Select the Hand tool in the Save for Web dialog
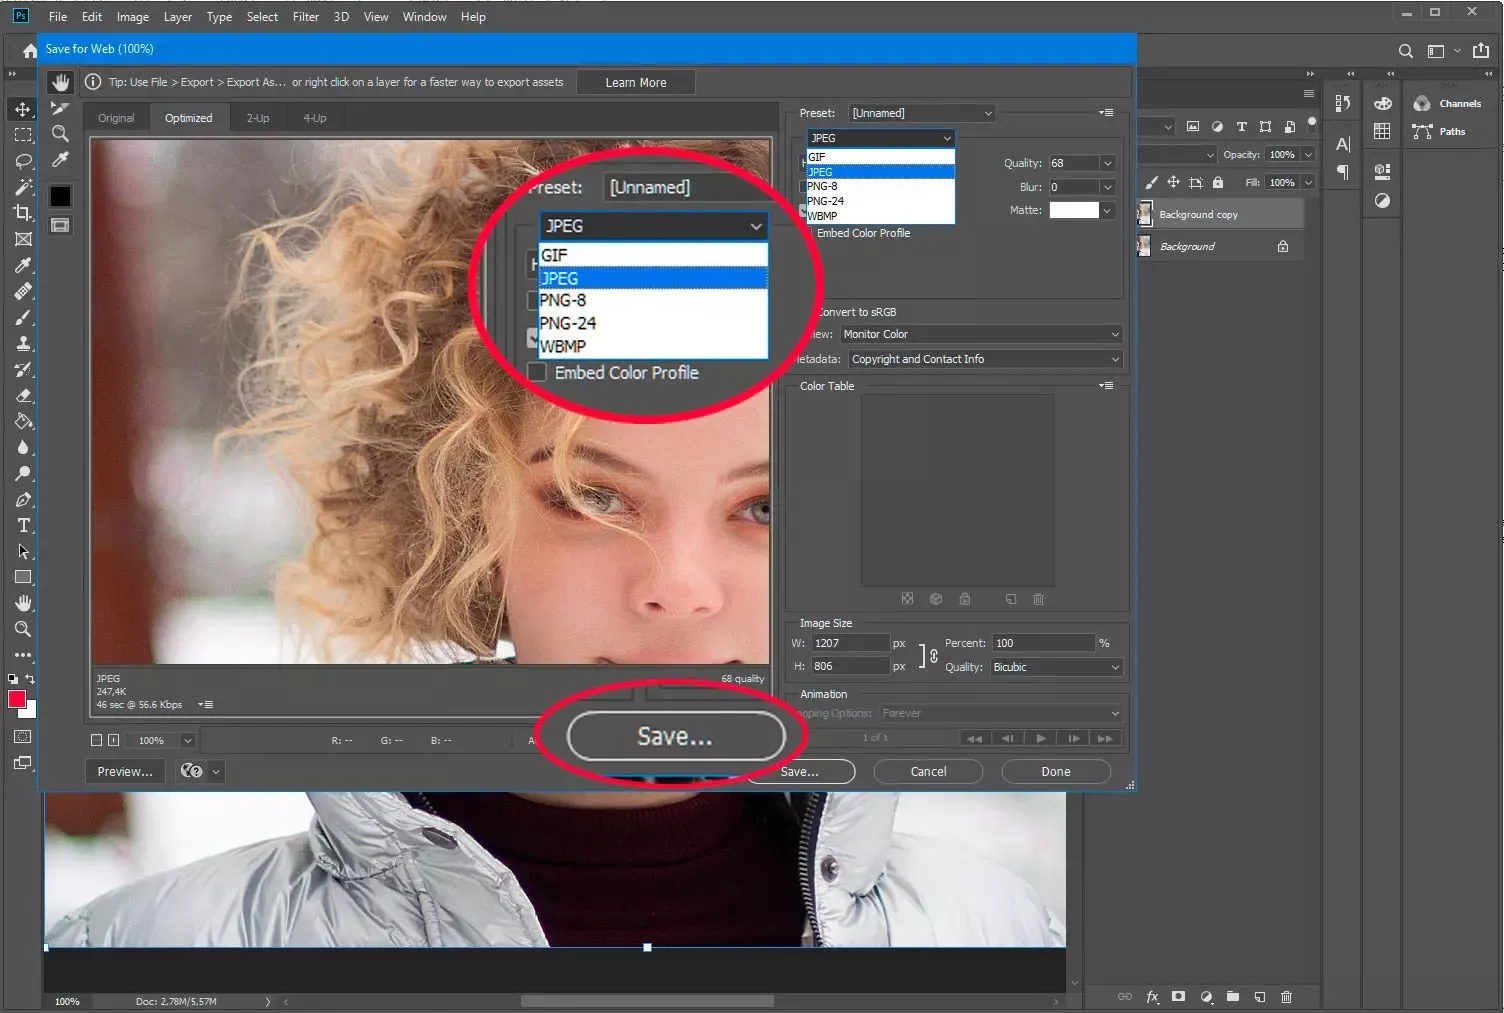The width and height of the screenshot is (1504, 1013). (60, 82)
